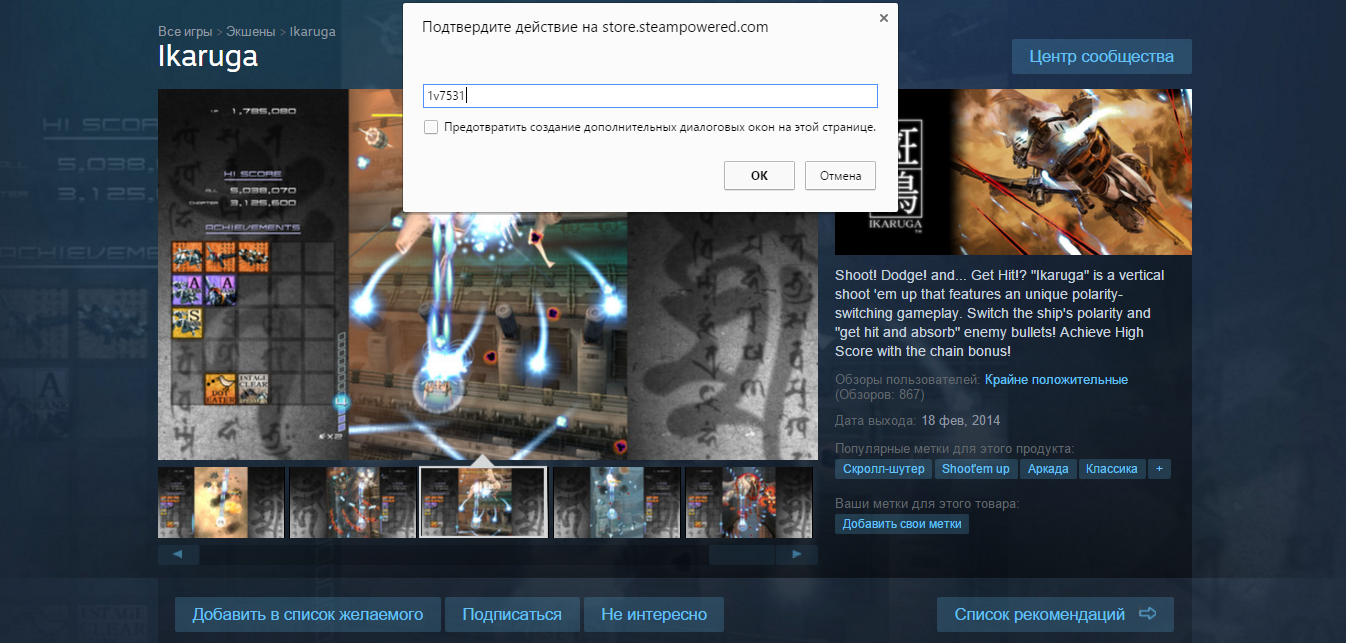This screenshot has height=643, width=1346.
Task: Open the Ikaruga header artwork image
Action: (1013, 172)
